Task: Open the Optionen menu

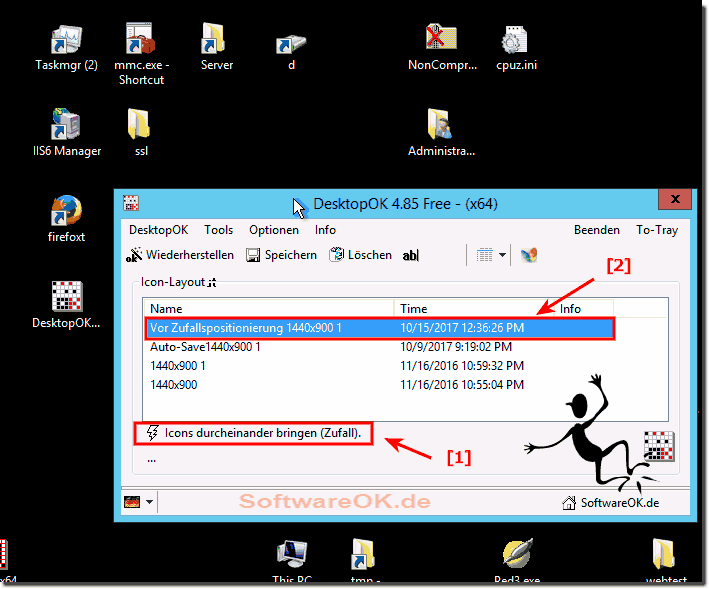Action: [274, 230]
